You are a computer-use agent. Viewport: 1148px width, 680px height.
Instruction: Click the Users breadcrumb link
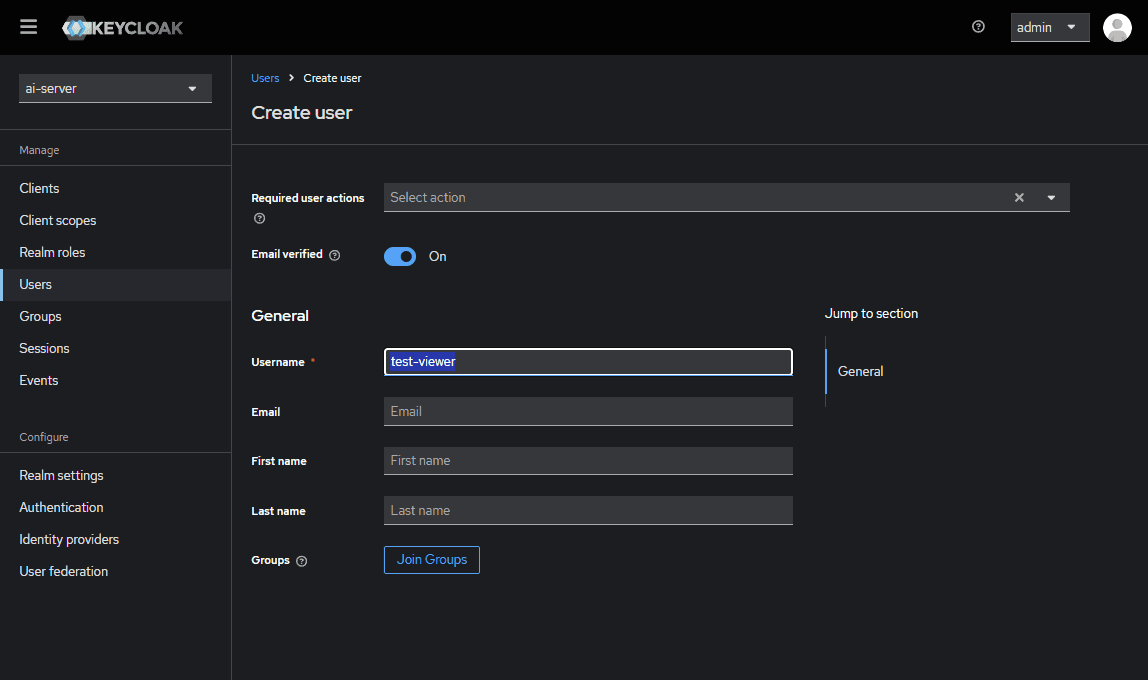[265, 78]
